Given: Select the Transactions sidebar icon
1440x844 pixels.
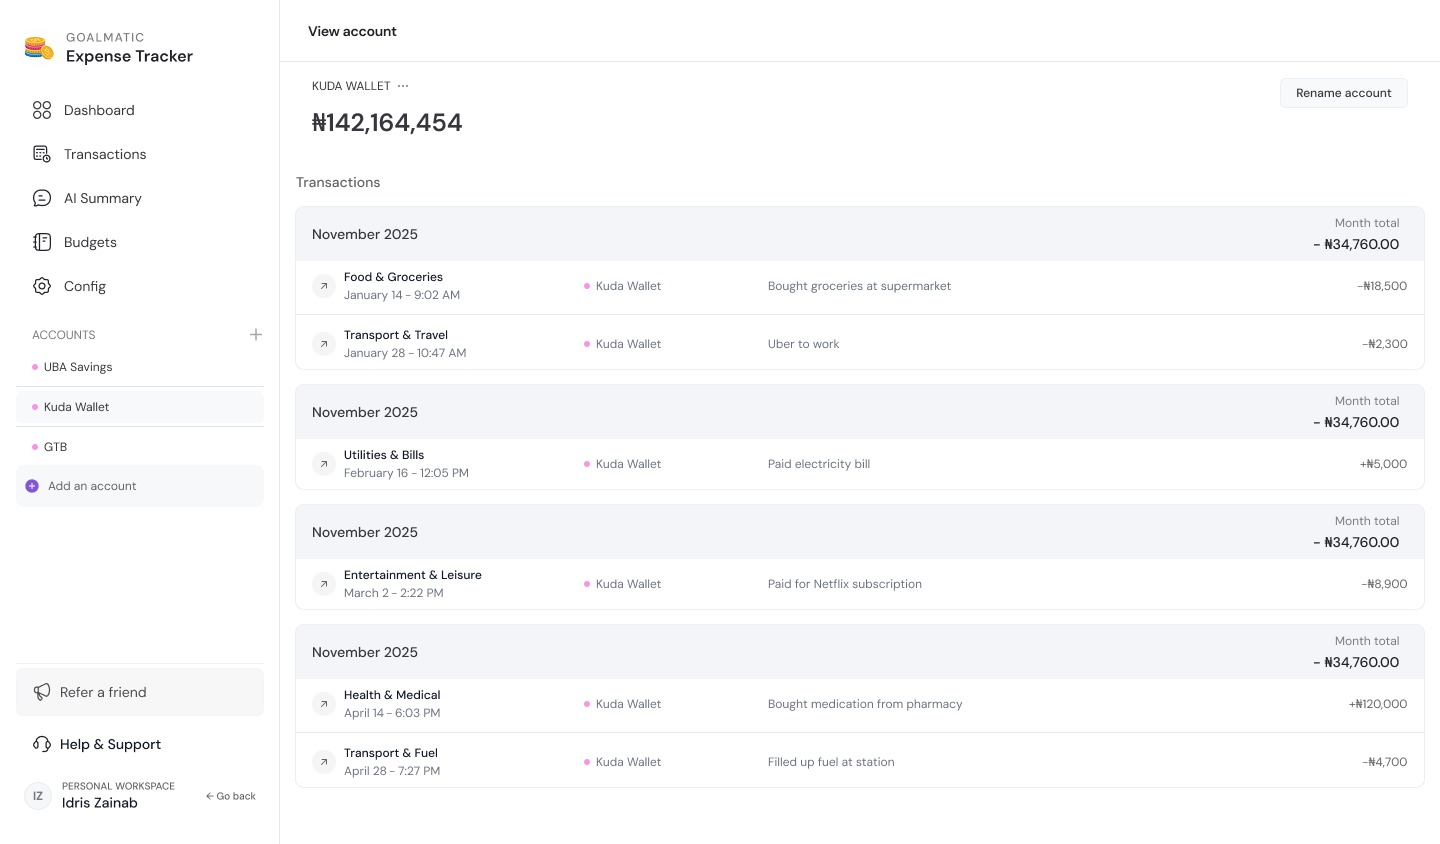Looking at the screenshot, I should (x=42, y=154).
